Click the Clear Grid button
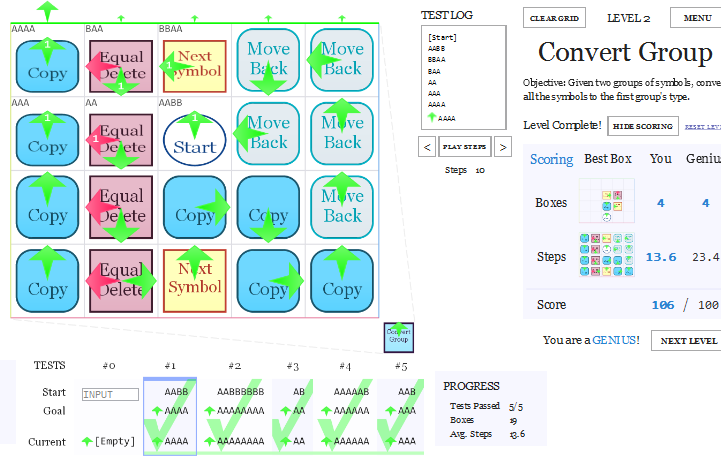The image size is (721, 466). pyautogui.click(x=554, y=18)
